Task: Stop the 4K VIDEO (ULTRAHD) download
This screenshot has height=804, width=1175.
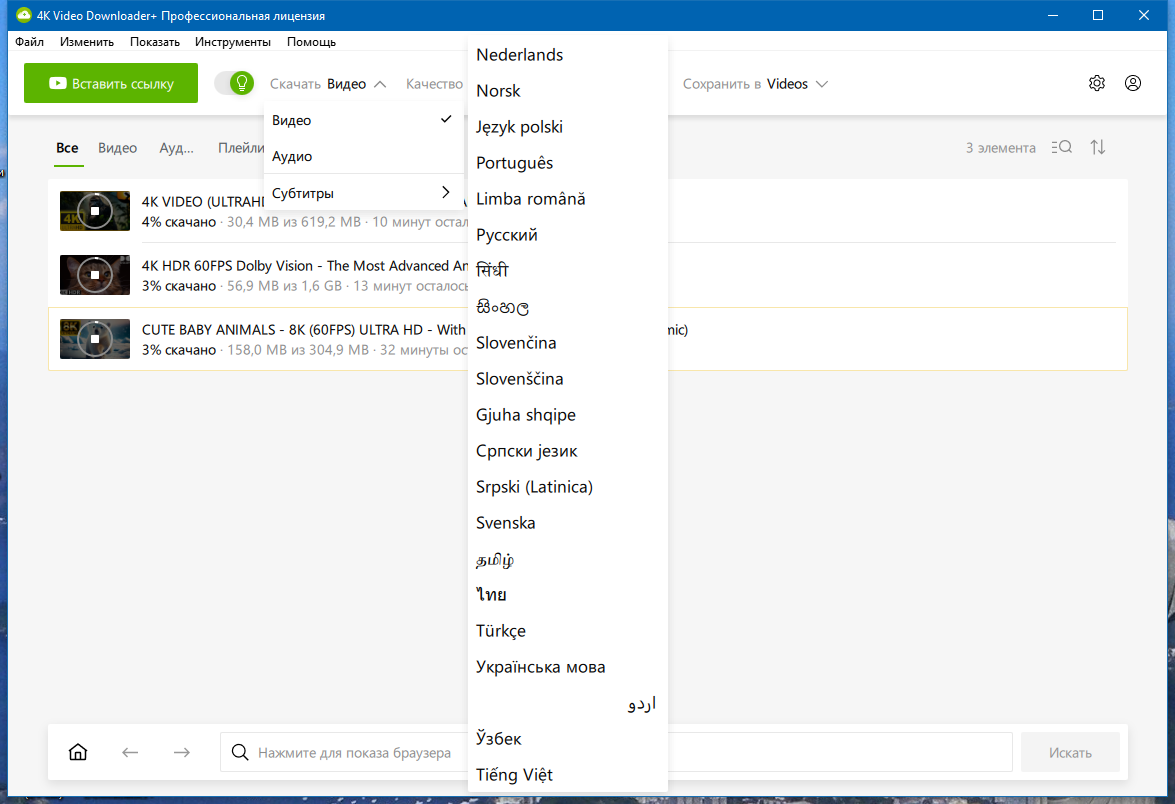Action: coord(95,211)
